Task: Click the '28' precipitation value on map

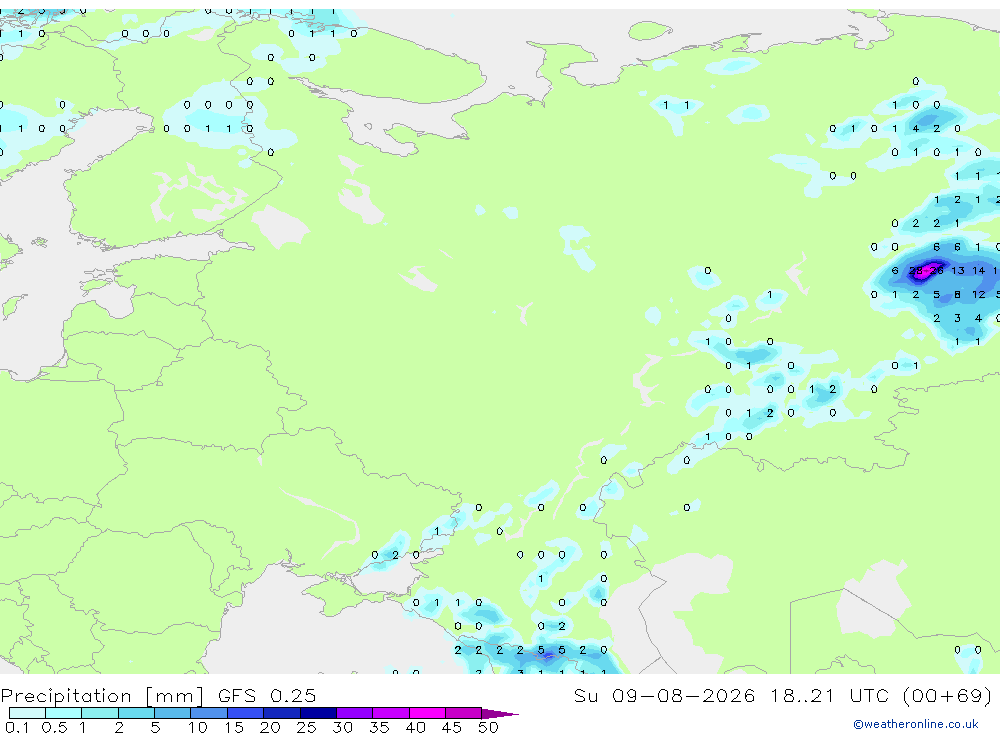Action: click(x=916, y=270)
